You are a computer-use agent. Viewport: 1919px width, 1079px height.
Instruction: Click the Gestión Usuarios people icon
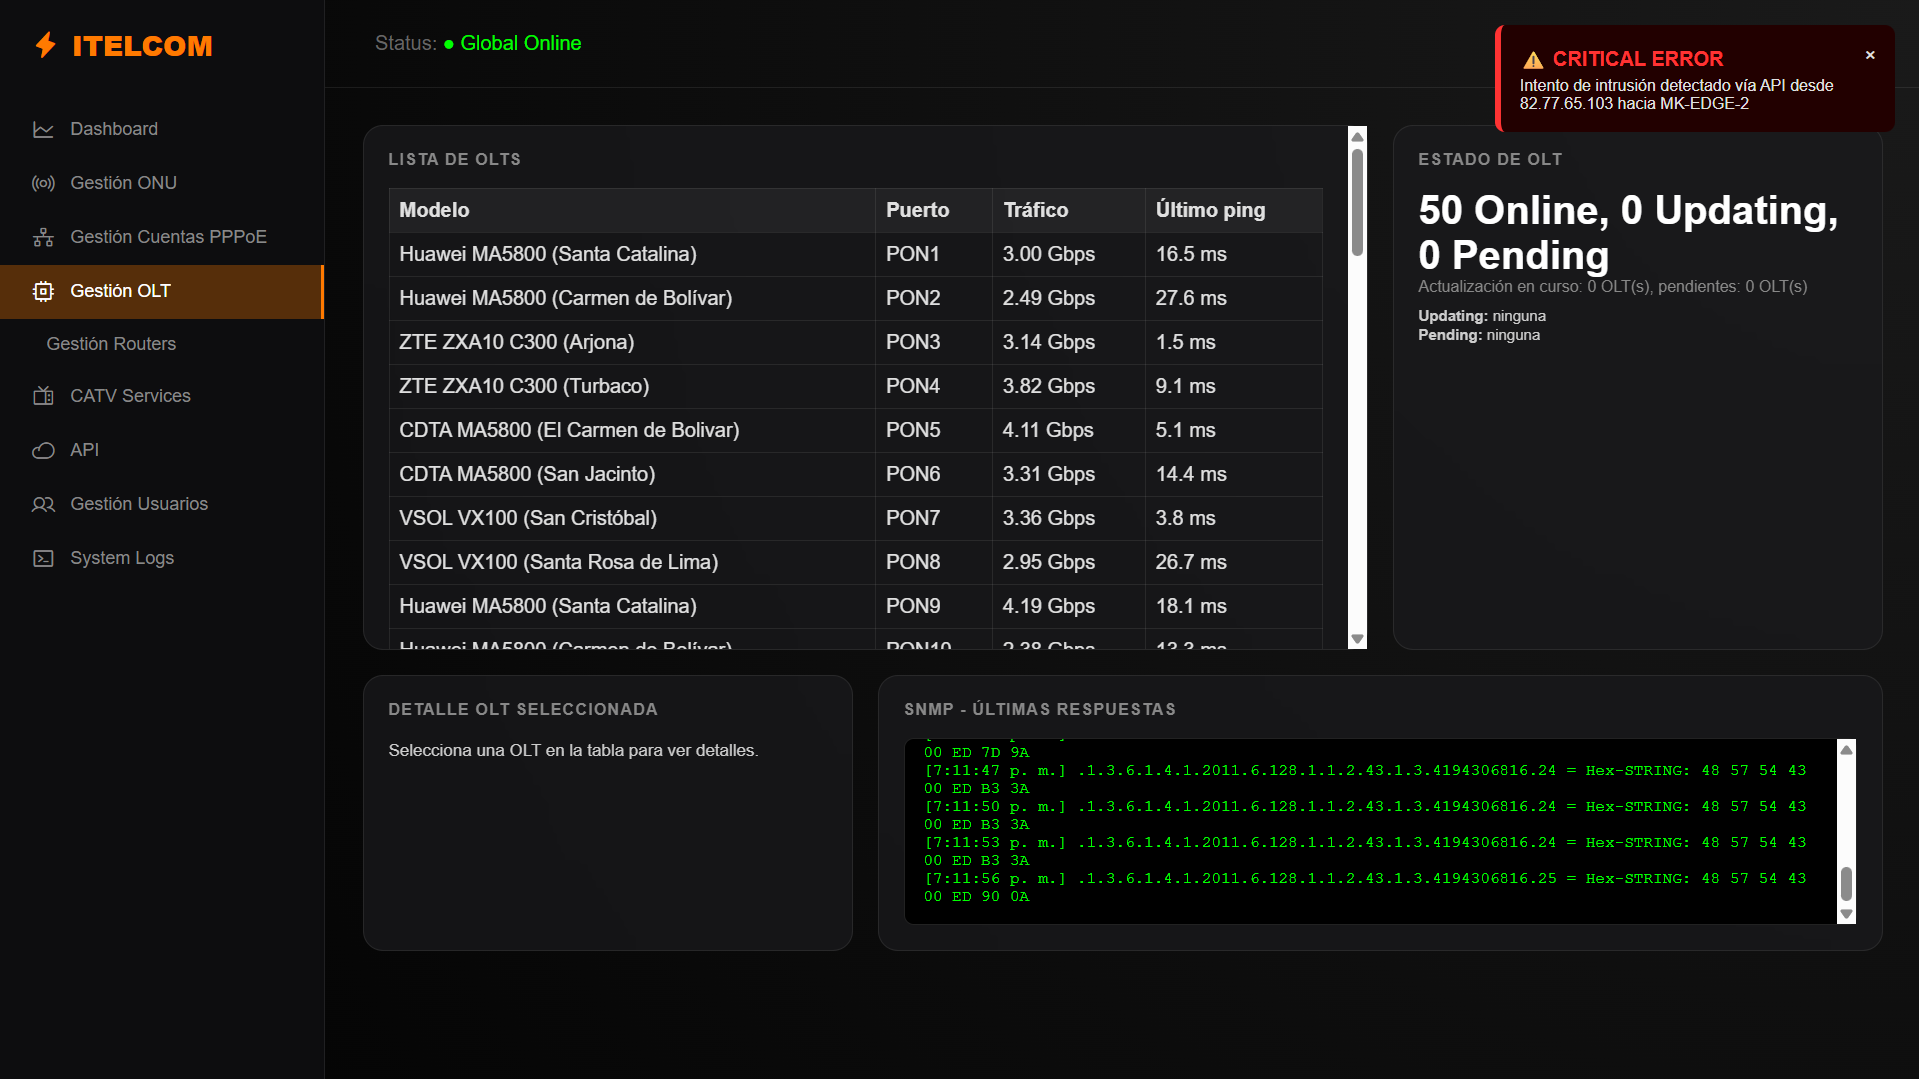(x=43, y=504)
